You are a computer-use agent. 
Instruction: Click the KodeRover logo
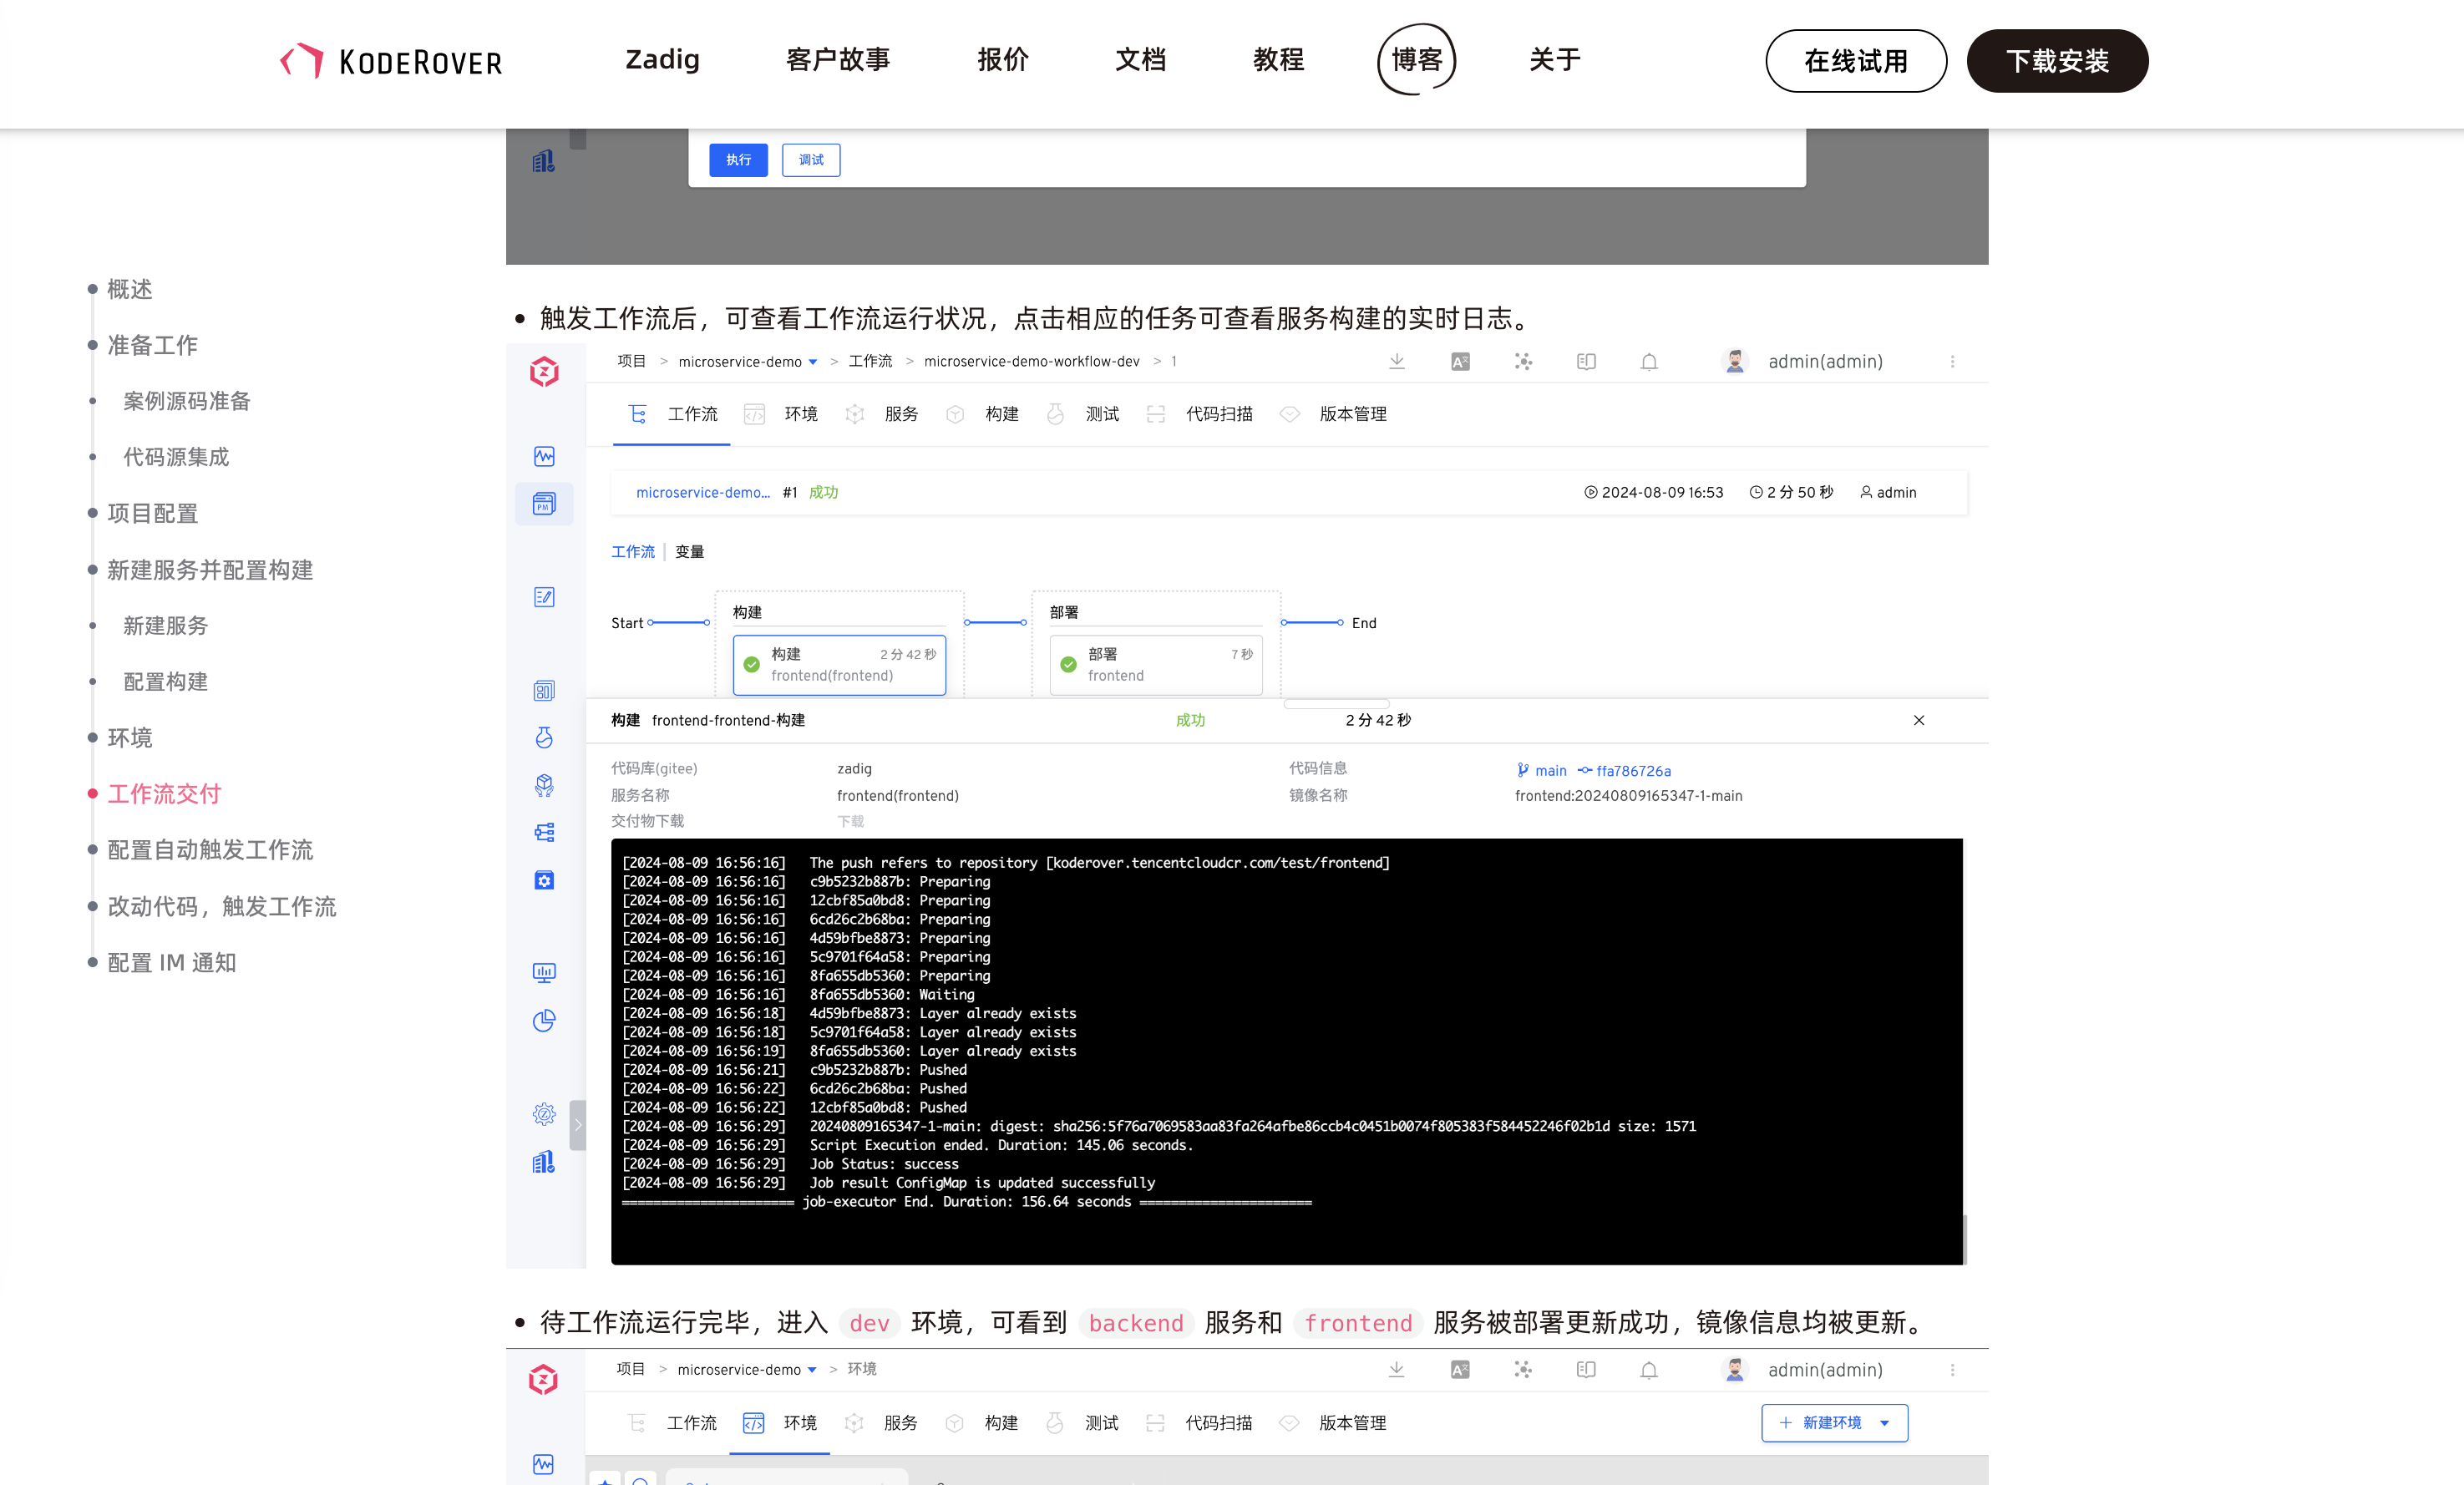391,61
